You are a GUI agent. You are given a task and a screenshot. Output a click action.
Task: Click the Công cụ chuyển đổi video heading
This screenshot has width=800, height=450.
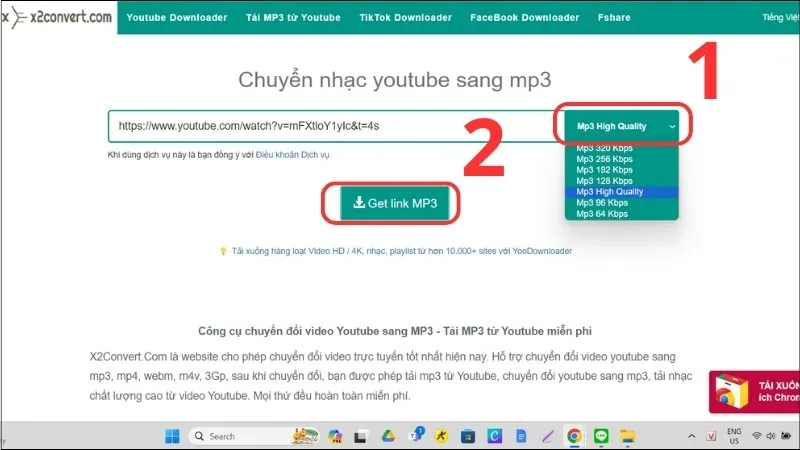395,331
